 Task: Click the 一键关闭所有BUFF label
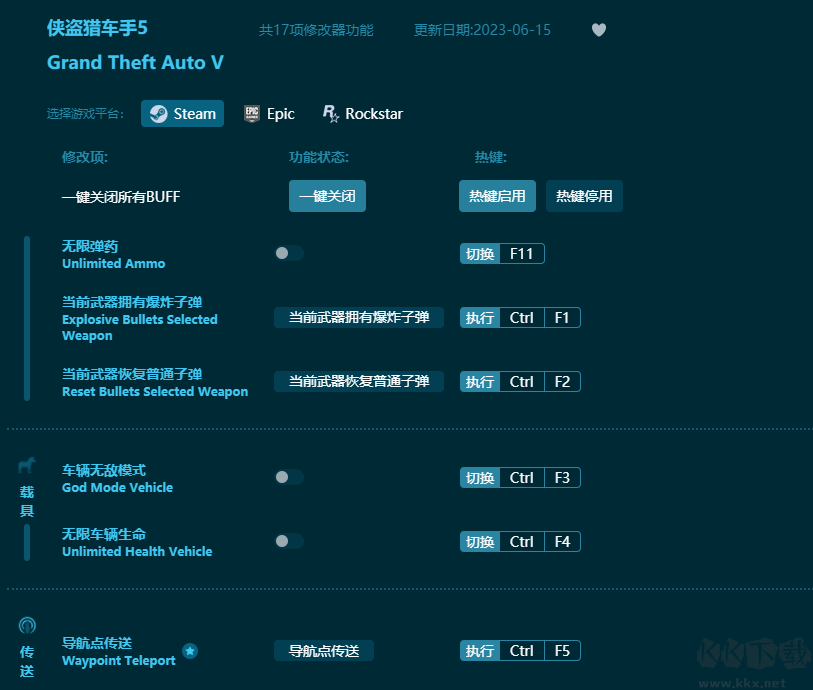(x=121, y=197)
